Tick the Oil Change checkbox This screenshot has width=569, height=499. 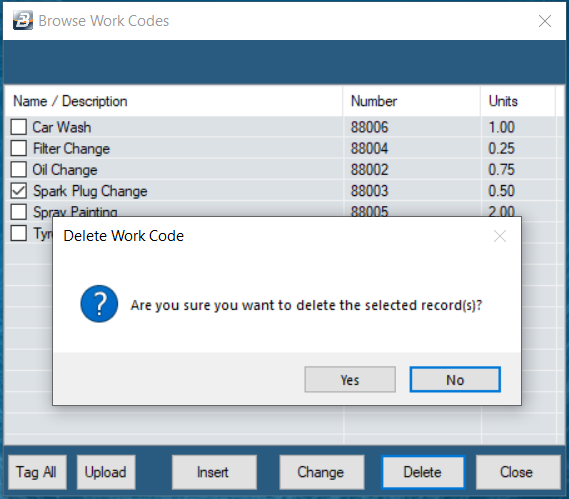click(x=19, y=169)
